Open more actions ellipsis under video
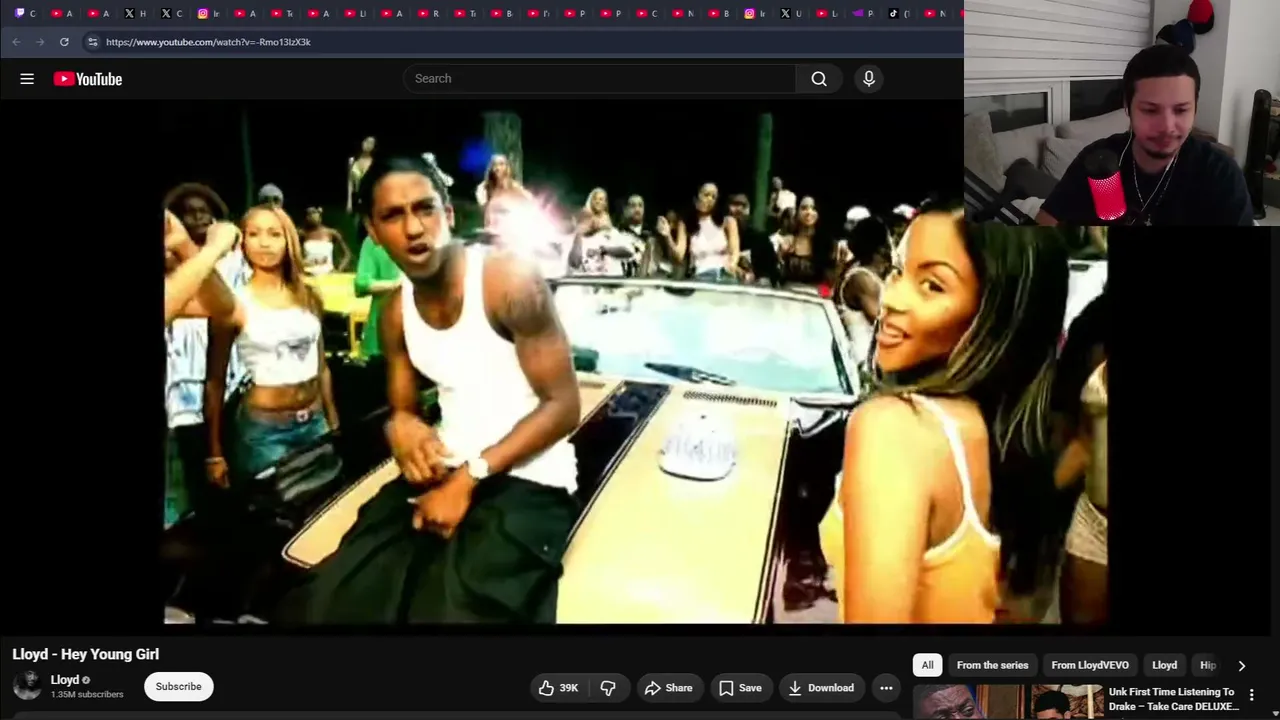 tap(886, 688)
